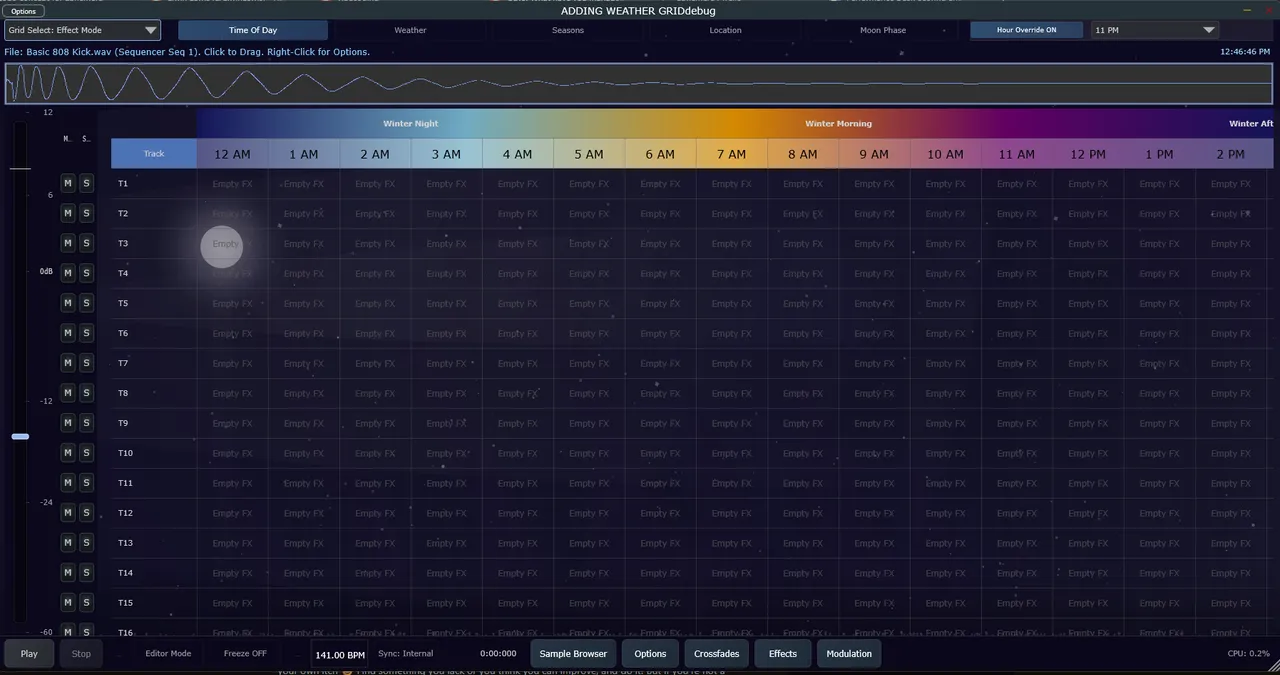Image resolution: width=1280 pixels, height=675 pixels.
Task: Open the Seasons tab
Action: pyautogui.click(x=568, y=30)
